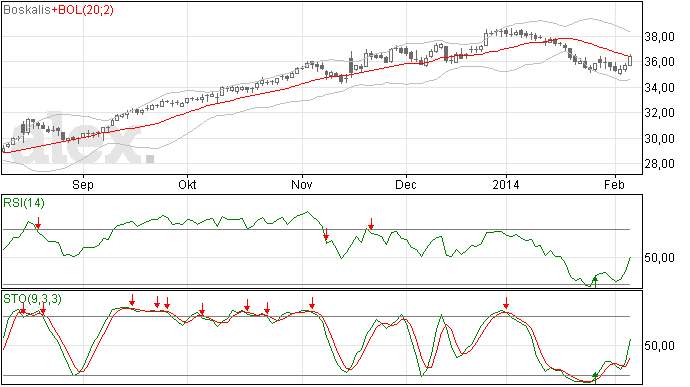The image size is (690, 387).
Task: Click the STO red sell arrow above 2014
Action: (x=506, y=303)
